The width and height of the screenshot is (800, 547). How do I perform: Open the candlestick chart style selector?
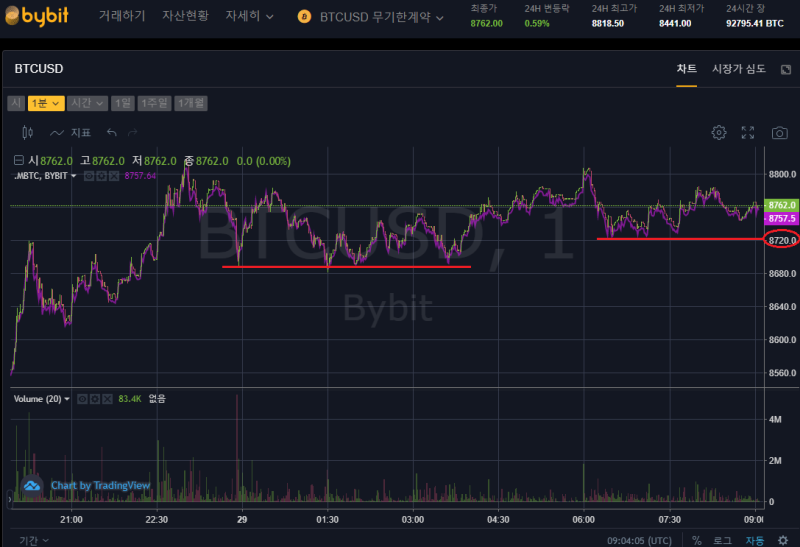(x=28, y=132)
